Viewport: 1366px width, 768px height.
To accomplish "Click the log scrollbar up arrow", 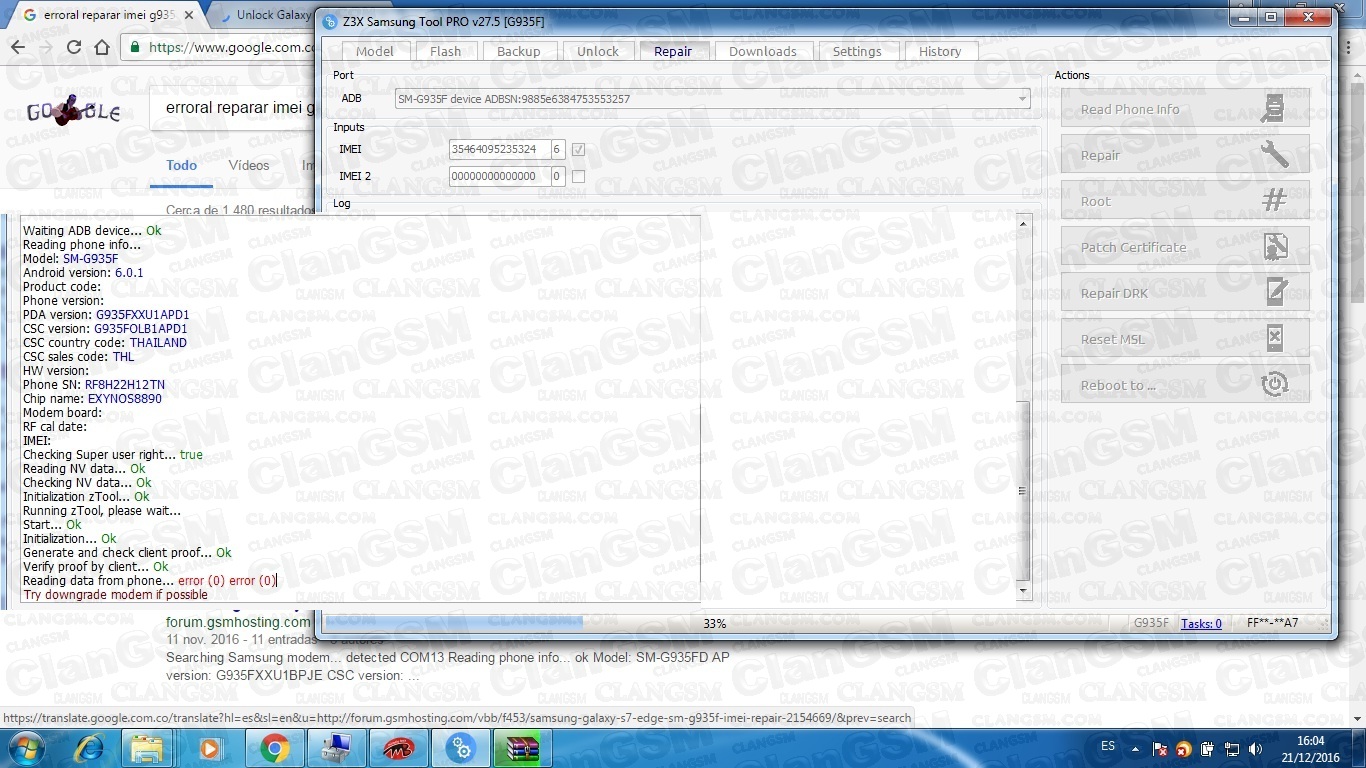I will coord(1023,223).
